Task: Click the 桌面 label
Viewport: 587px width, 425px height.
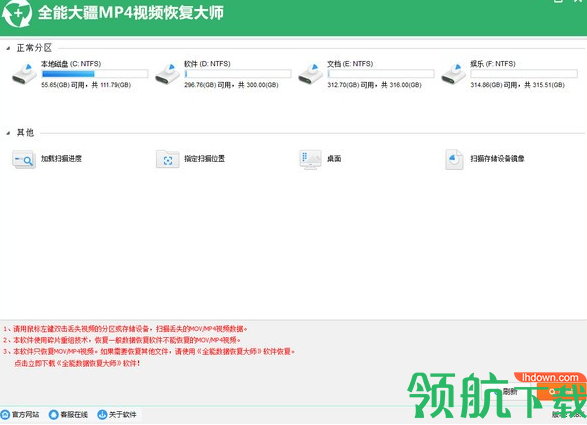Action: tap(334, 159)
